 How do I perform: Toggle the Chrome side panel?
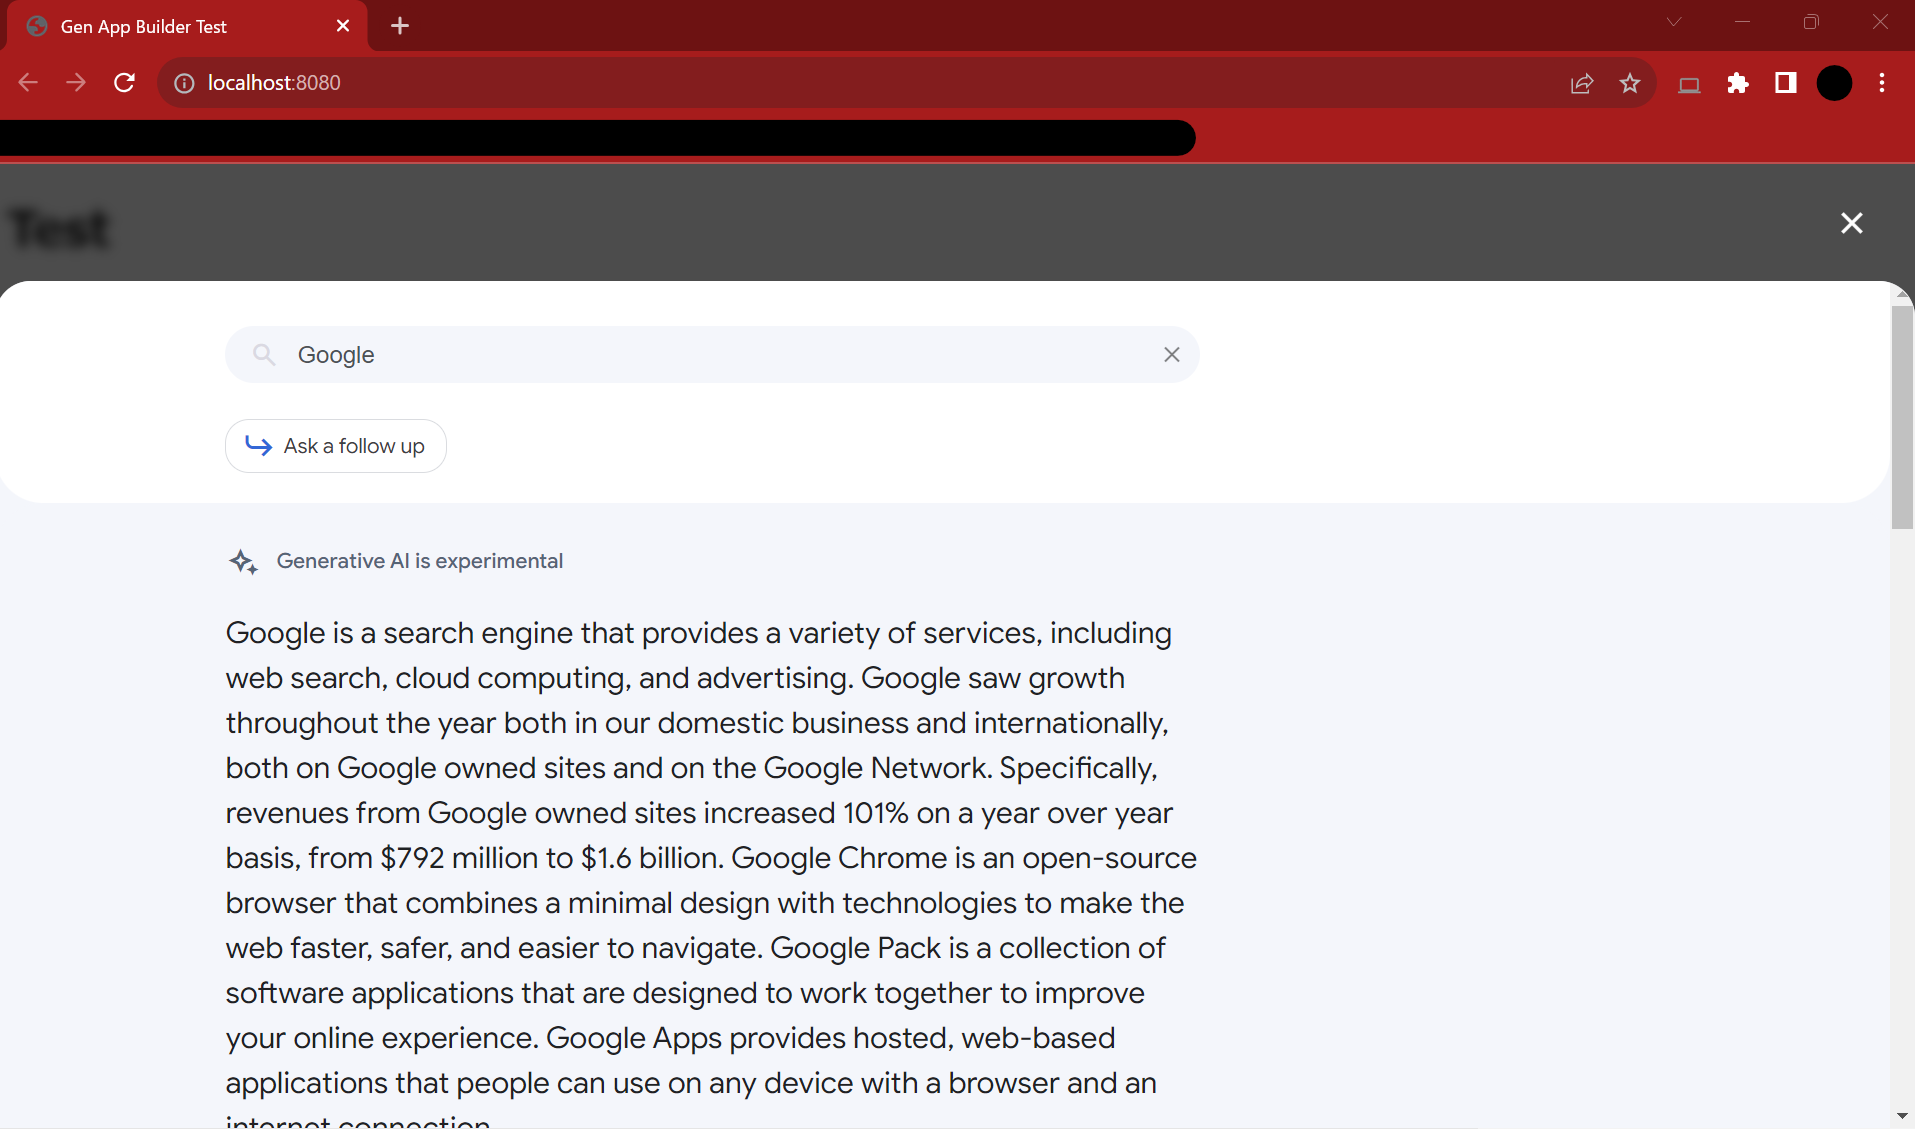[x=1786, y=83]
